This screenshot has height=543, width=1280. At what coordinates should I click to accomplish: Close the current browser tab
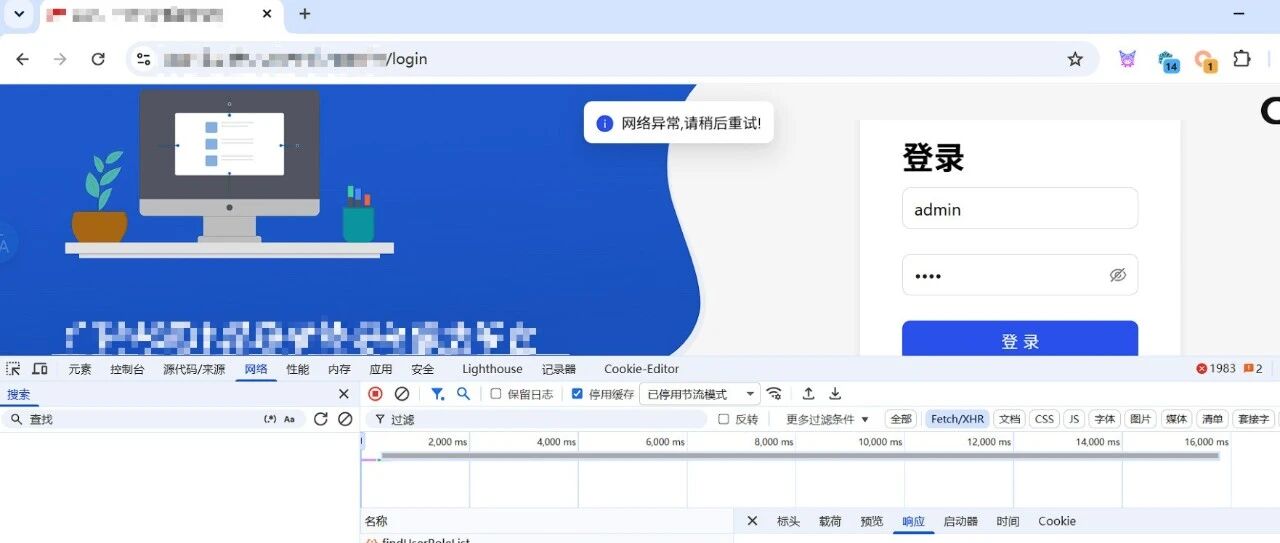pos(266,14)
